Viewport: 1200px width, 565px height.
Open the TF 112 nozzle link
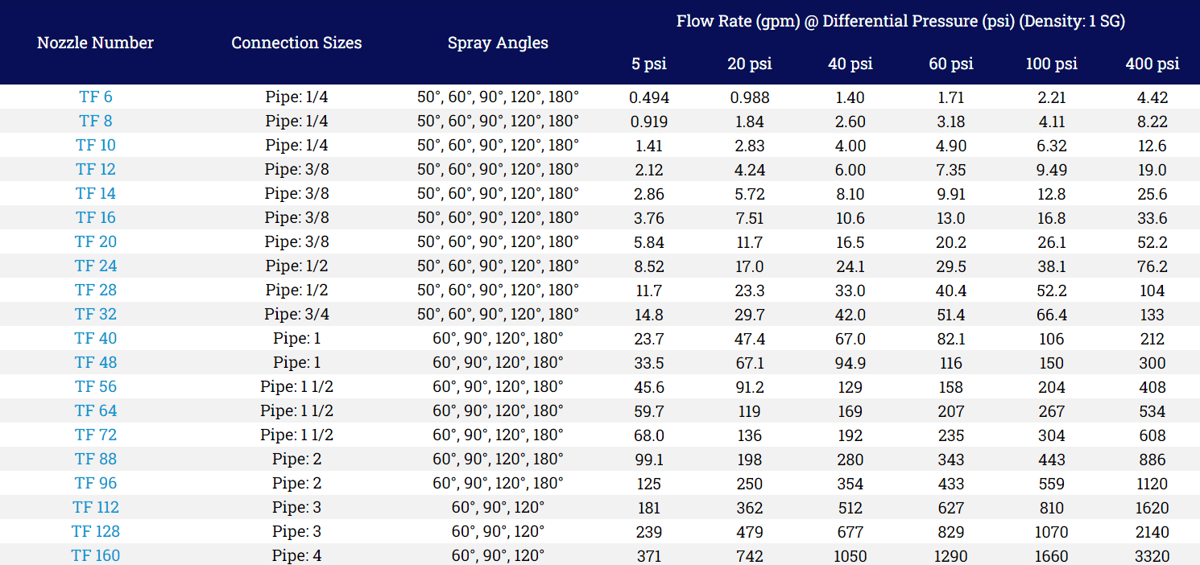pyautogui.click(x=96, y=507)
